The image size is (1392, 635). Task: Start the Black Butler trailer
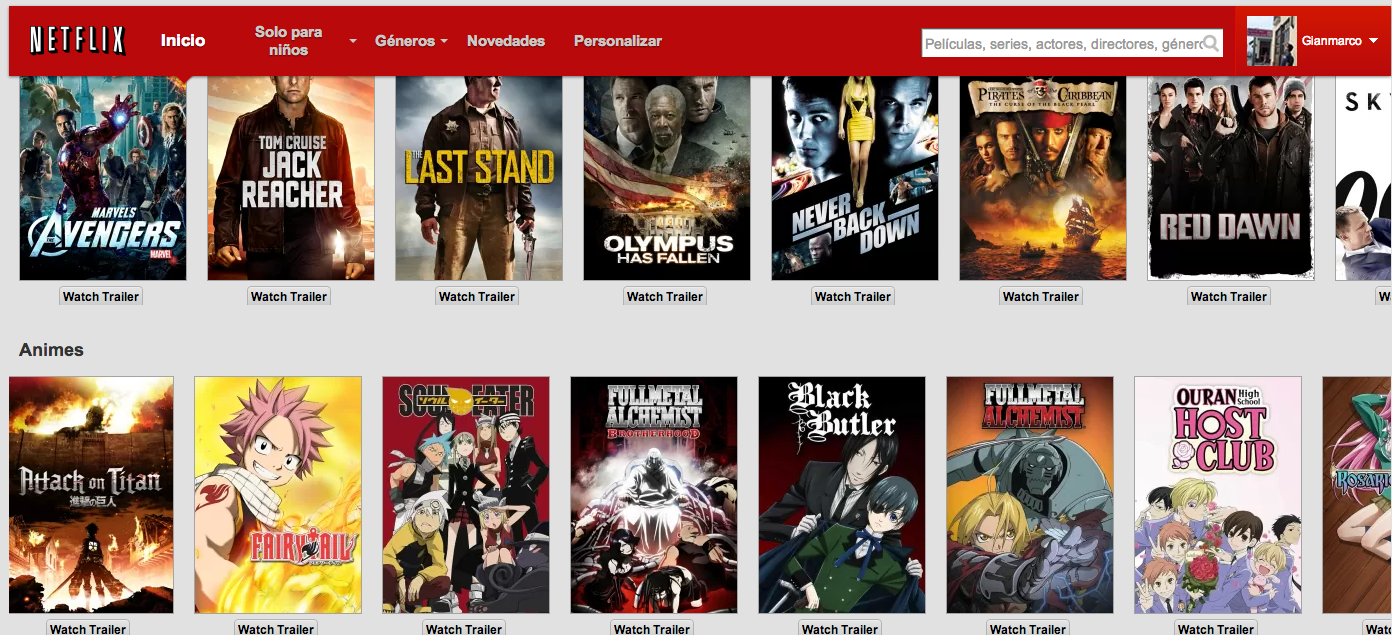point(840,628)
